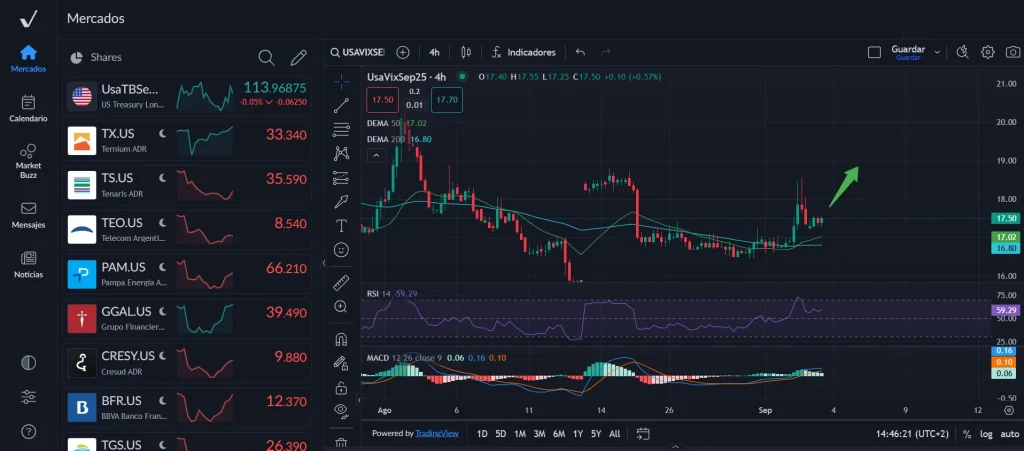
Task: Select the 1M time range
Action: tap(520, 433)
